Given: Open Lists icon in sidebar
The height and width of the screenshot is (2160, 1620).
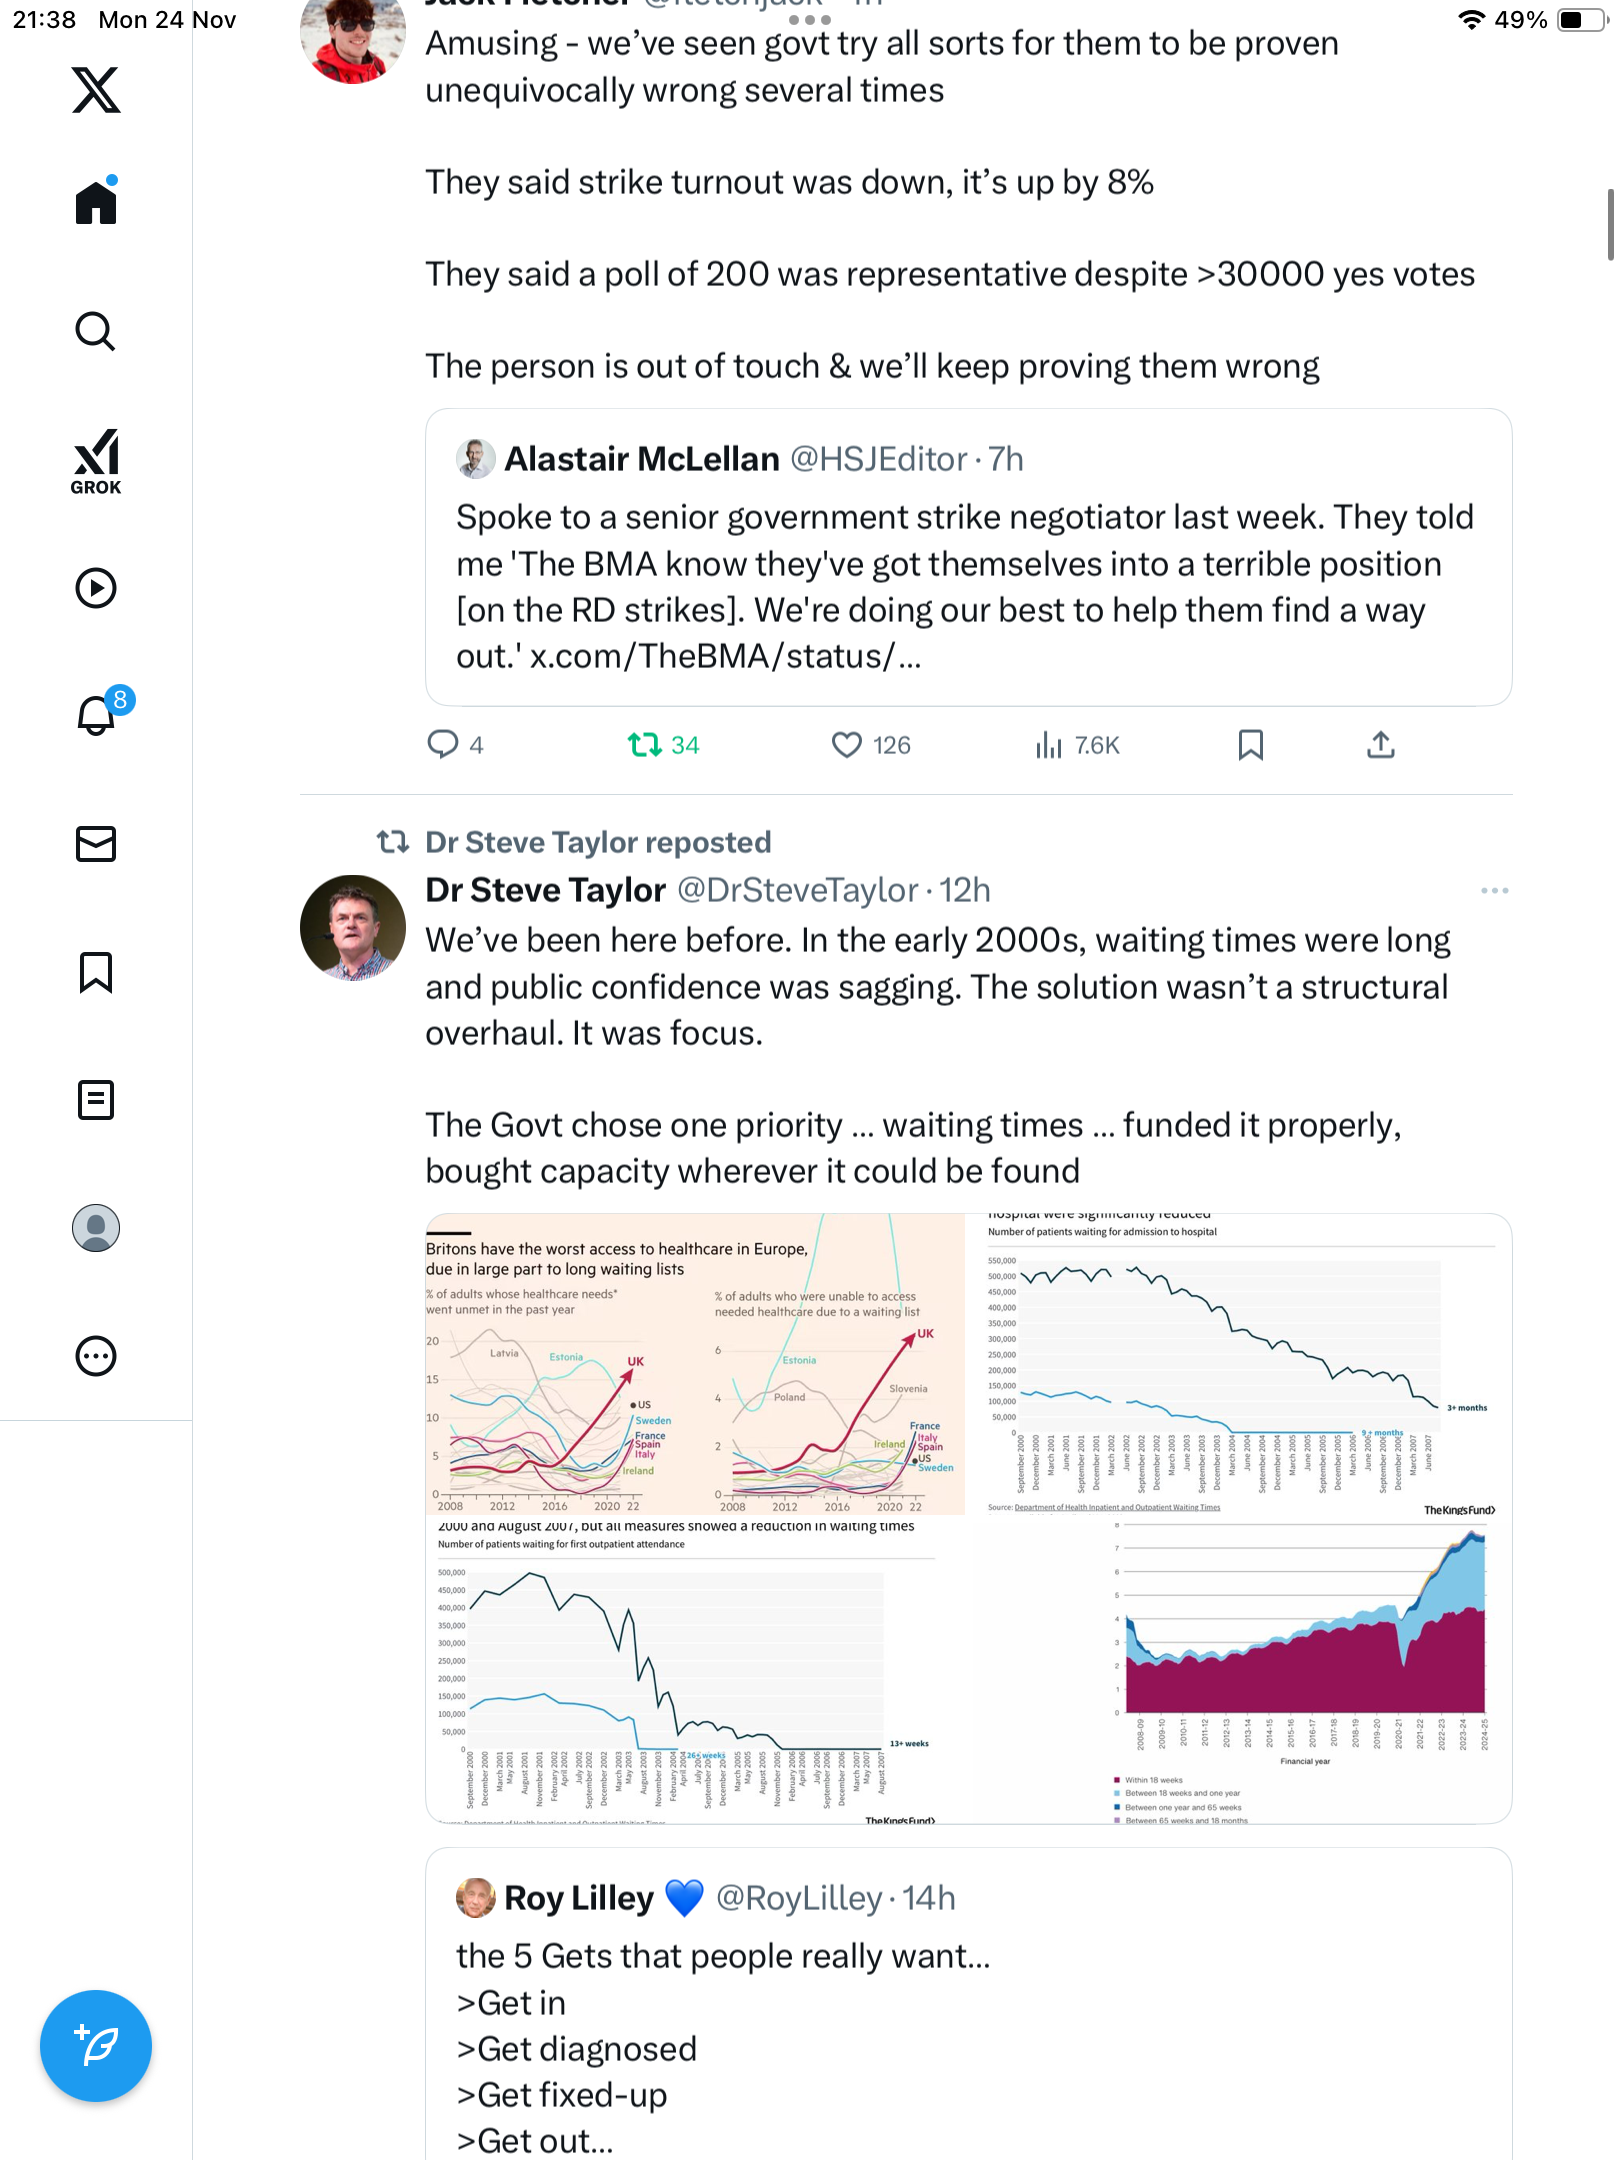Looking at the screenshot, I should 96,1100.
